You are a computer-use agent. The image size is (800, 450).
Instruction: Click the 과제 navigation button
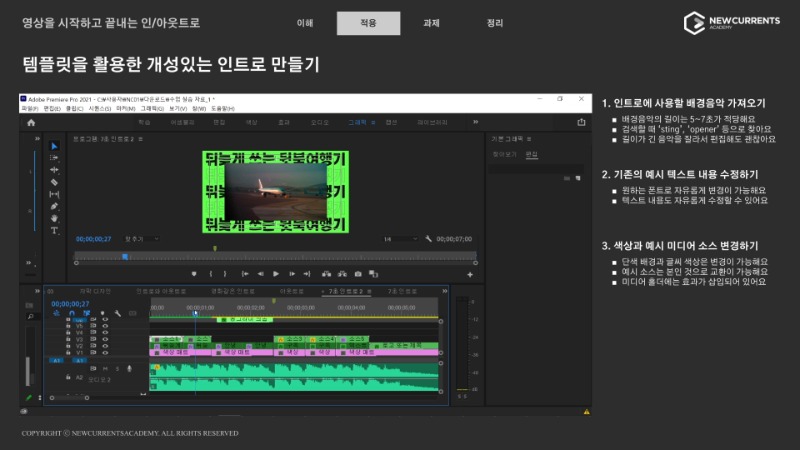431,23
